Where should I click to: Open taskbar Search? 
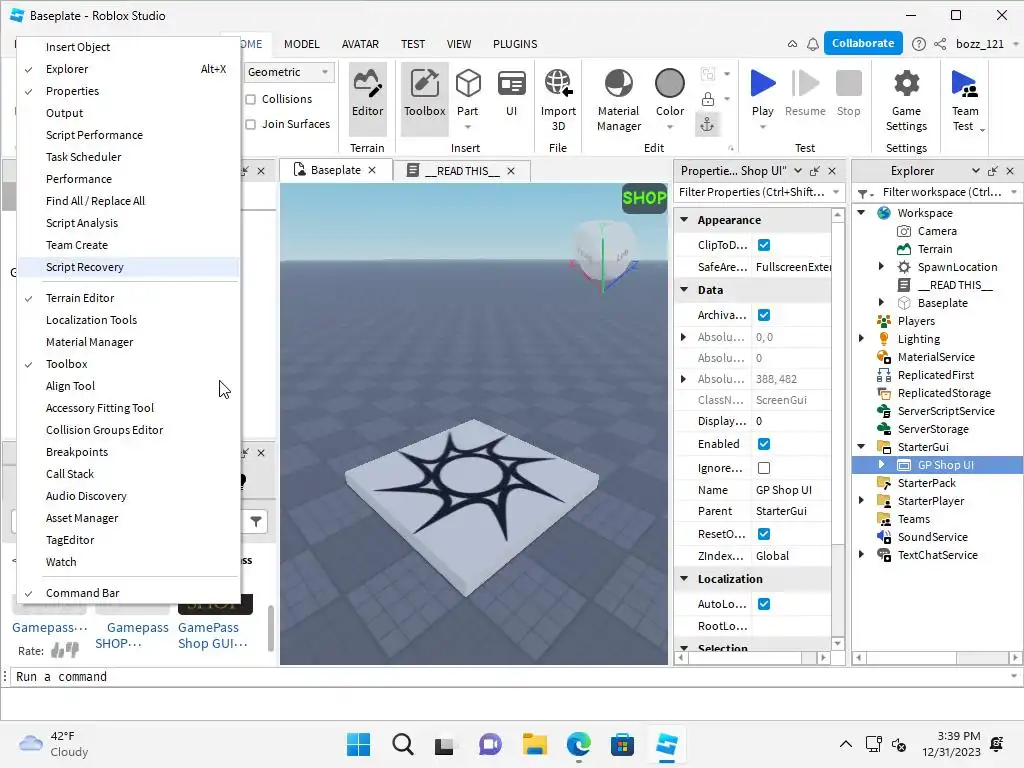tap(402, 744)
